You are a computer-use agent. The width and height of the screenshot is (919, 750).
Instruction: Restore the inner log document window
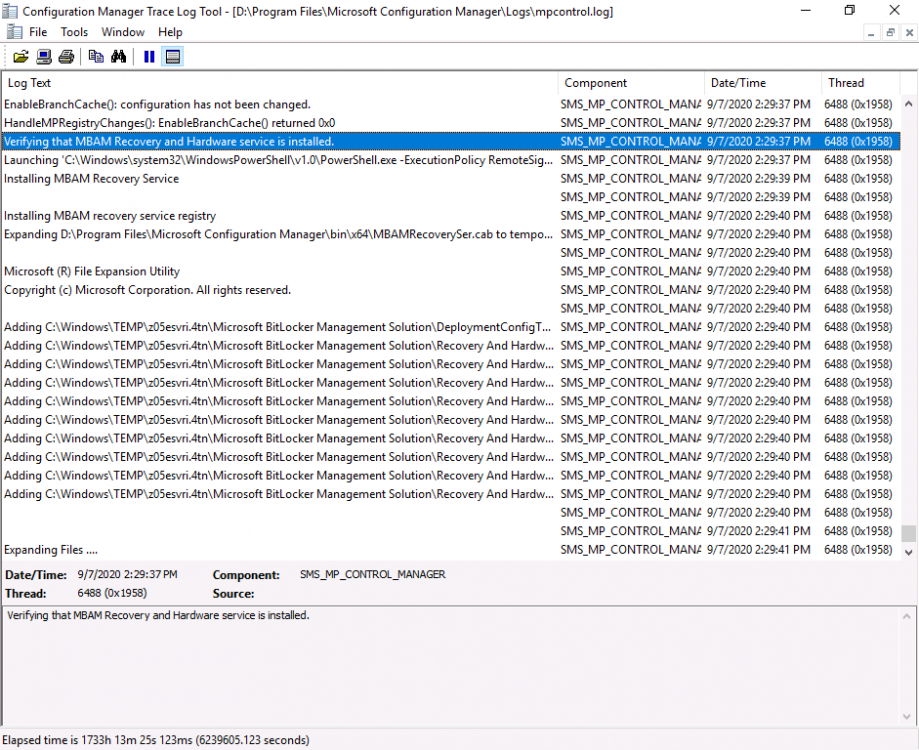(890, 33)
